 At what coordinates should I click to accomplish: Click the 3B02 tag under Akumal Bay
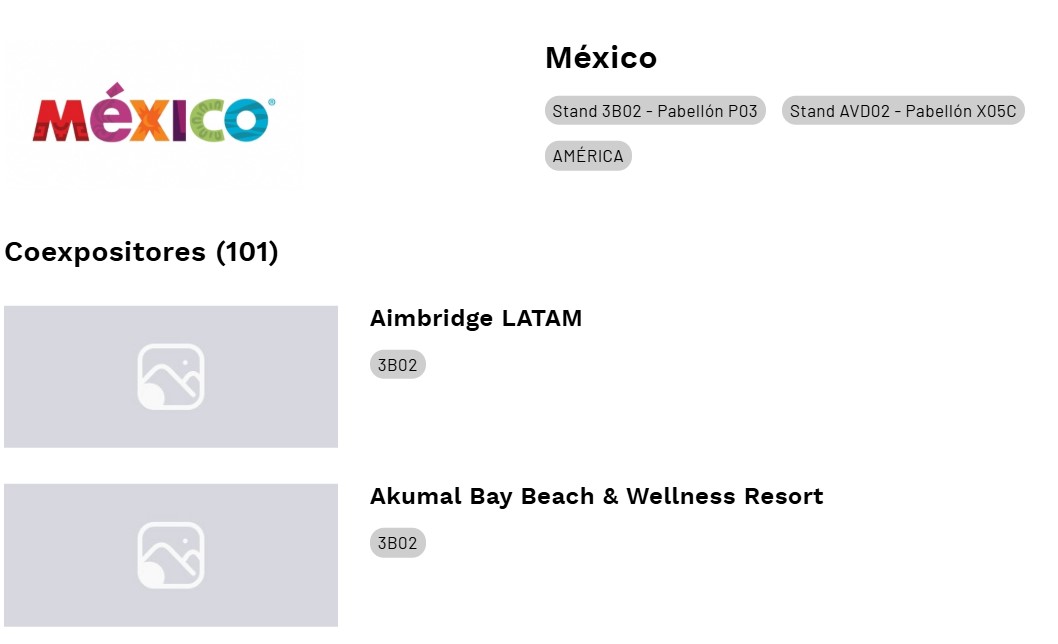point(397,543)
